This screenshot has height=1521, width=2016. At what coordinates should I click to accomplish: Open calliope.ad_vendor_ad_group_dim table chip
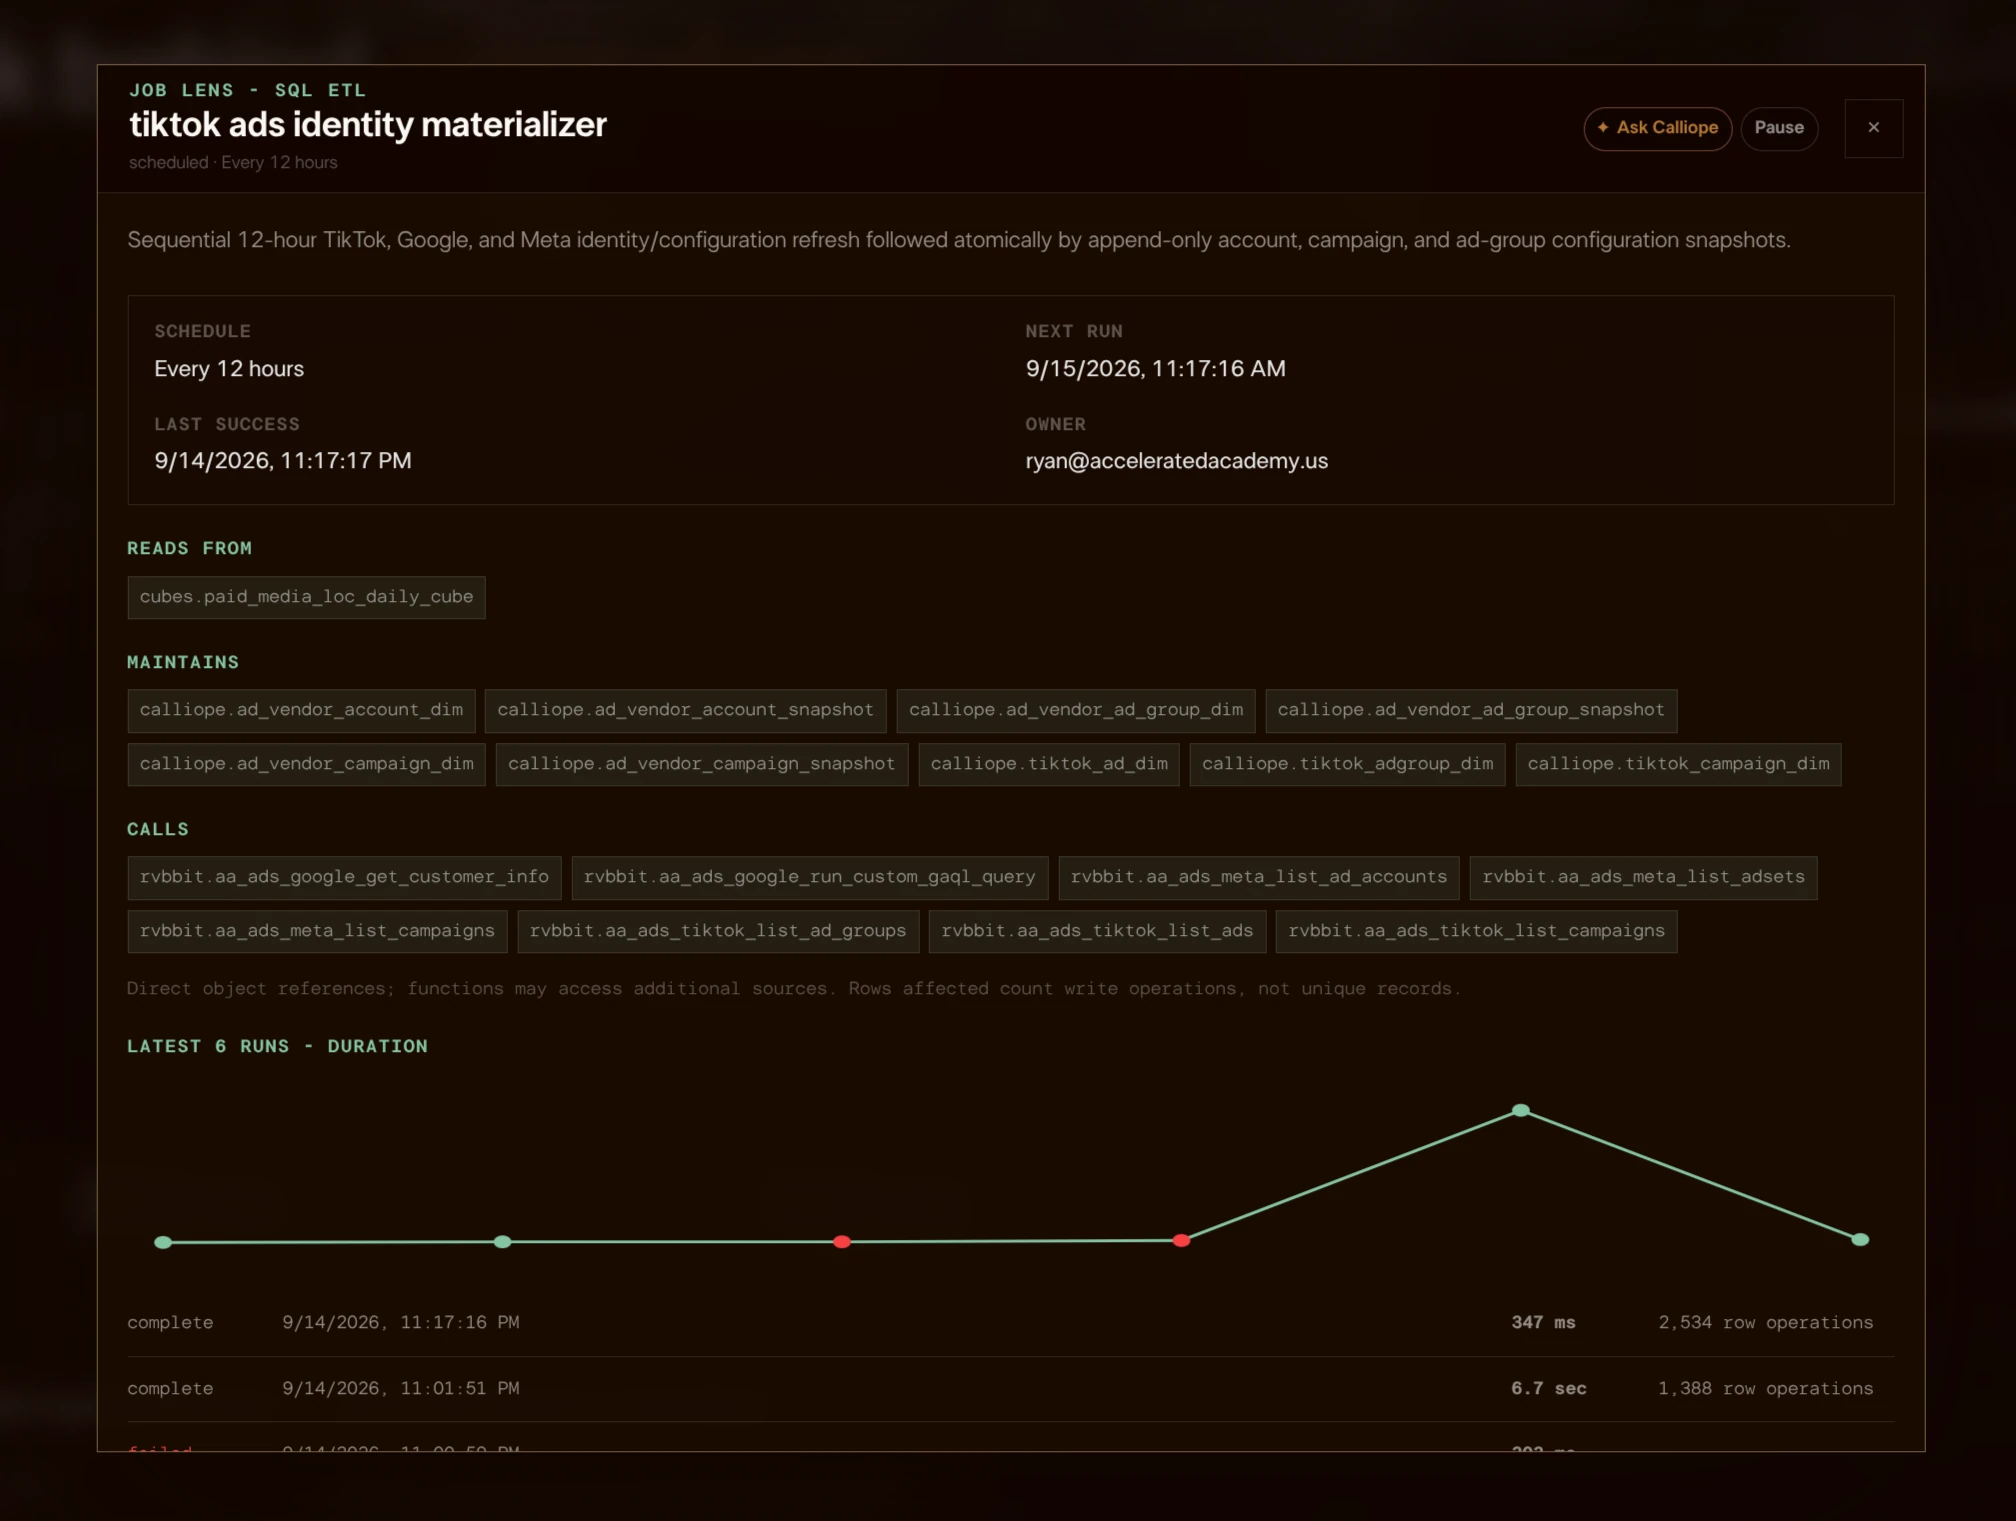click(1075, 710)
